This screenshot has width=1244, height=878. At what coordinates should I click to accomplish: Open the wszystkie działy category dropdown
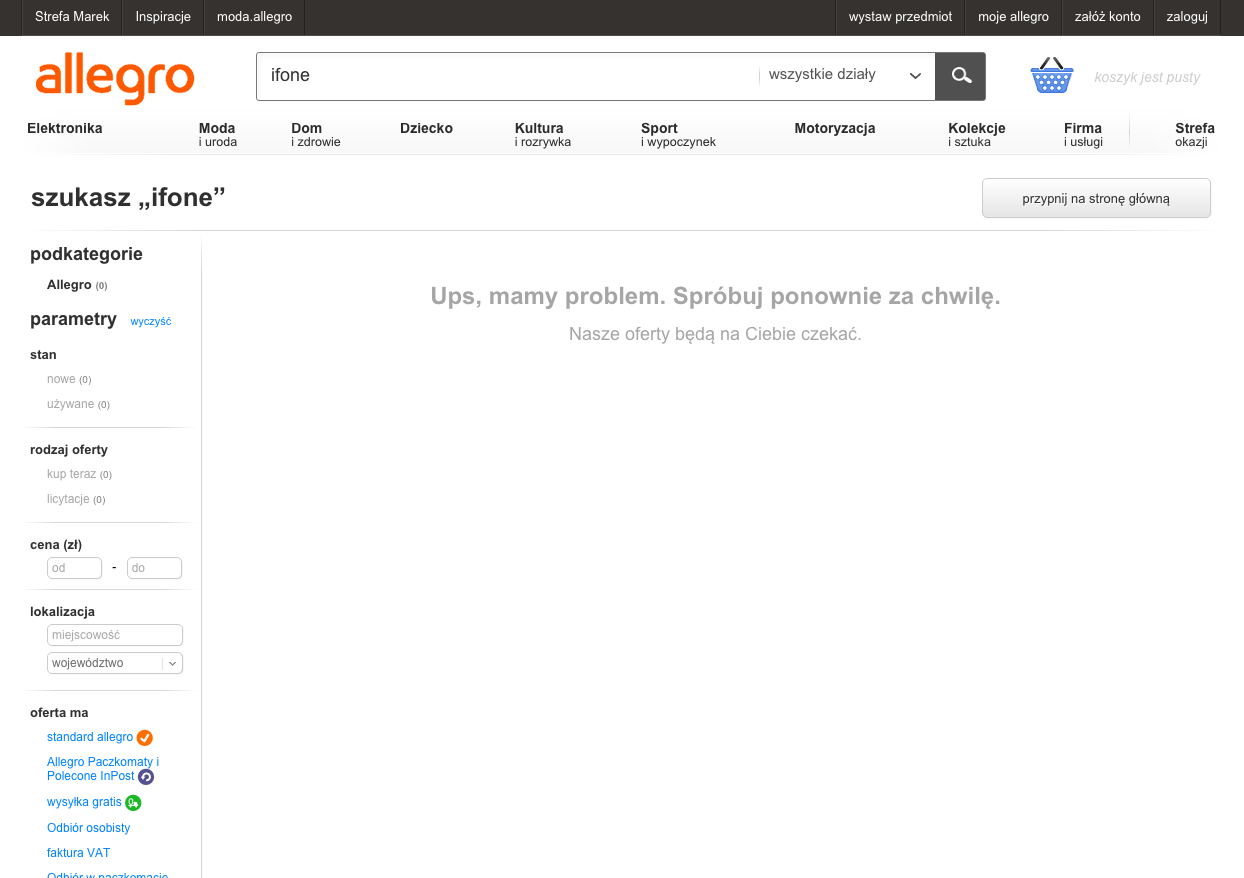point(846,75)
